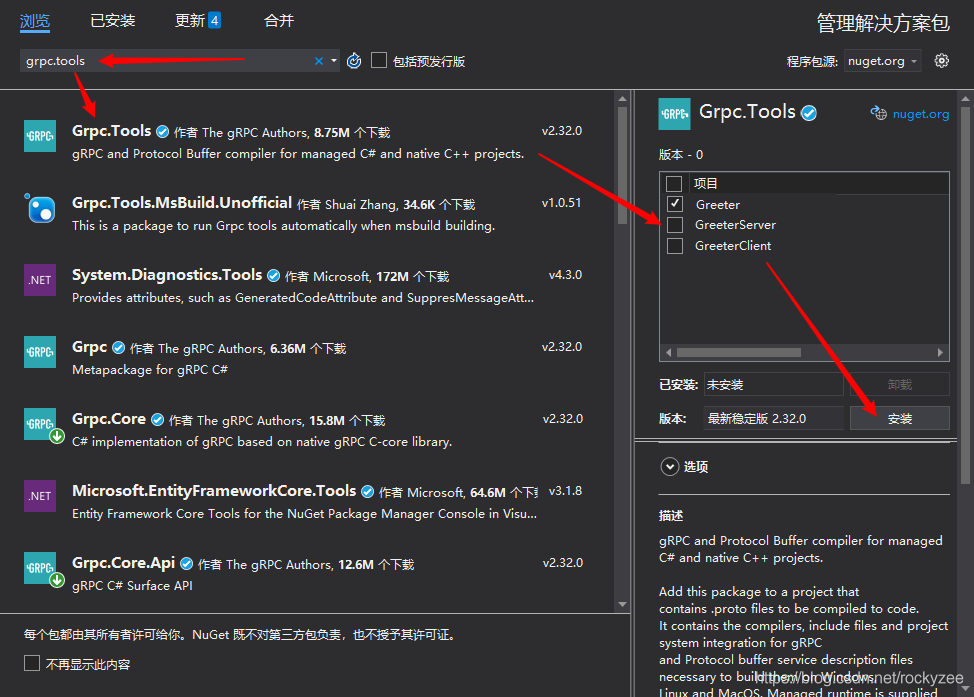The image size is (974, 697).
Task: Select the System.Diagnostics.Tools package title
Action: [x=167, y=275]
